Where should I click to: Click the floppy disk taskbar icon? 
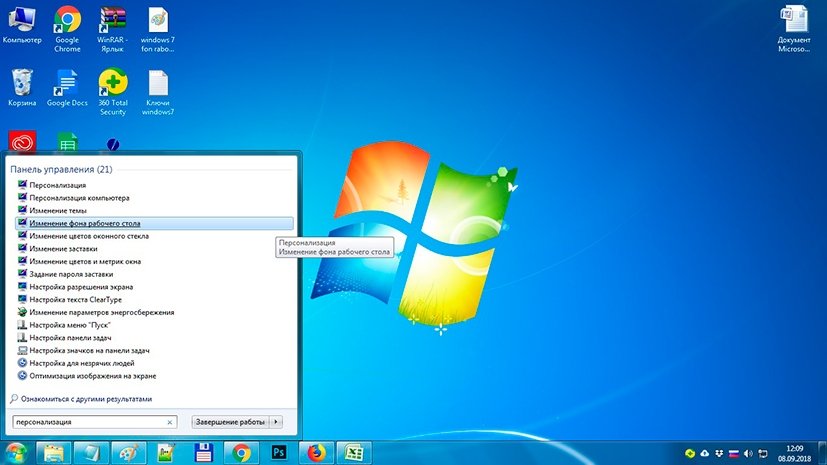coord(203,453)
